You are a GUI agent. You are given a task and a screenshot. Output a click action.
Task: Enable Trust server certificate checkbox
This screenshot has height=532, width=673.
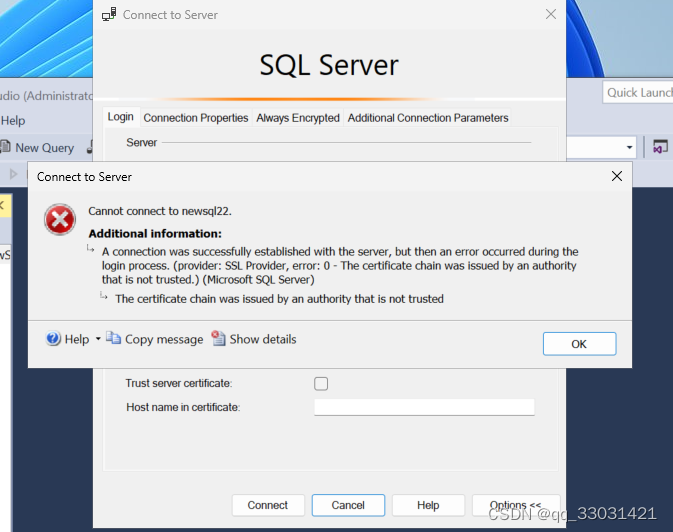point(321,383)
